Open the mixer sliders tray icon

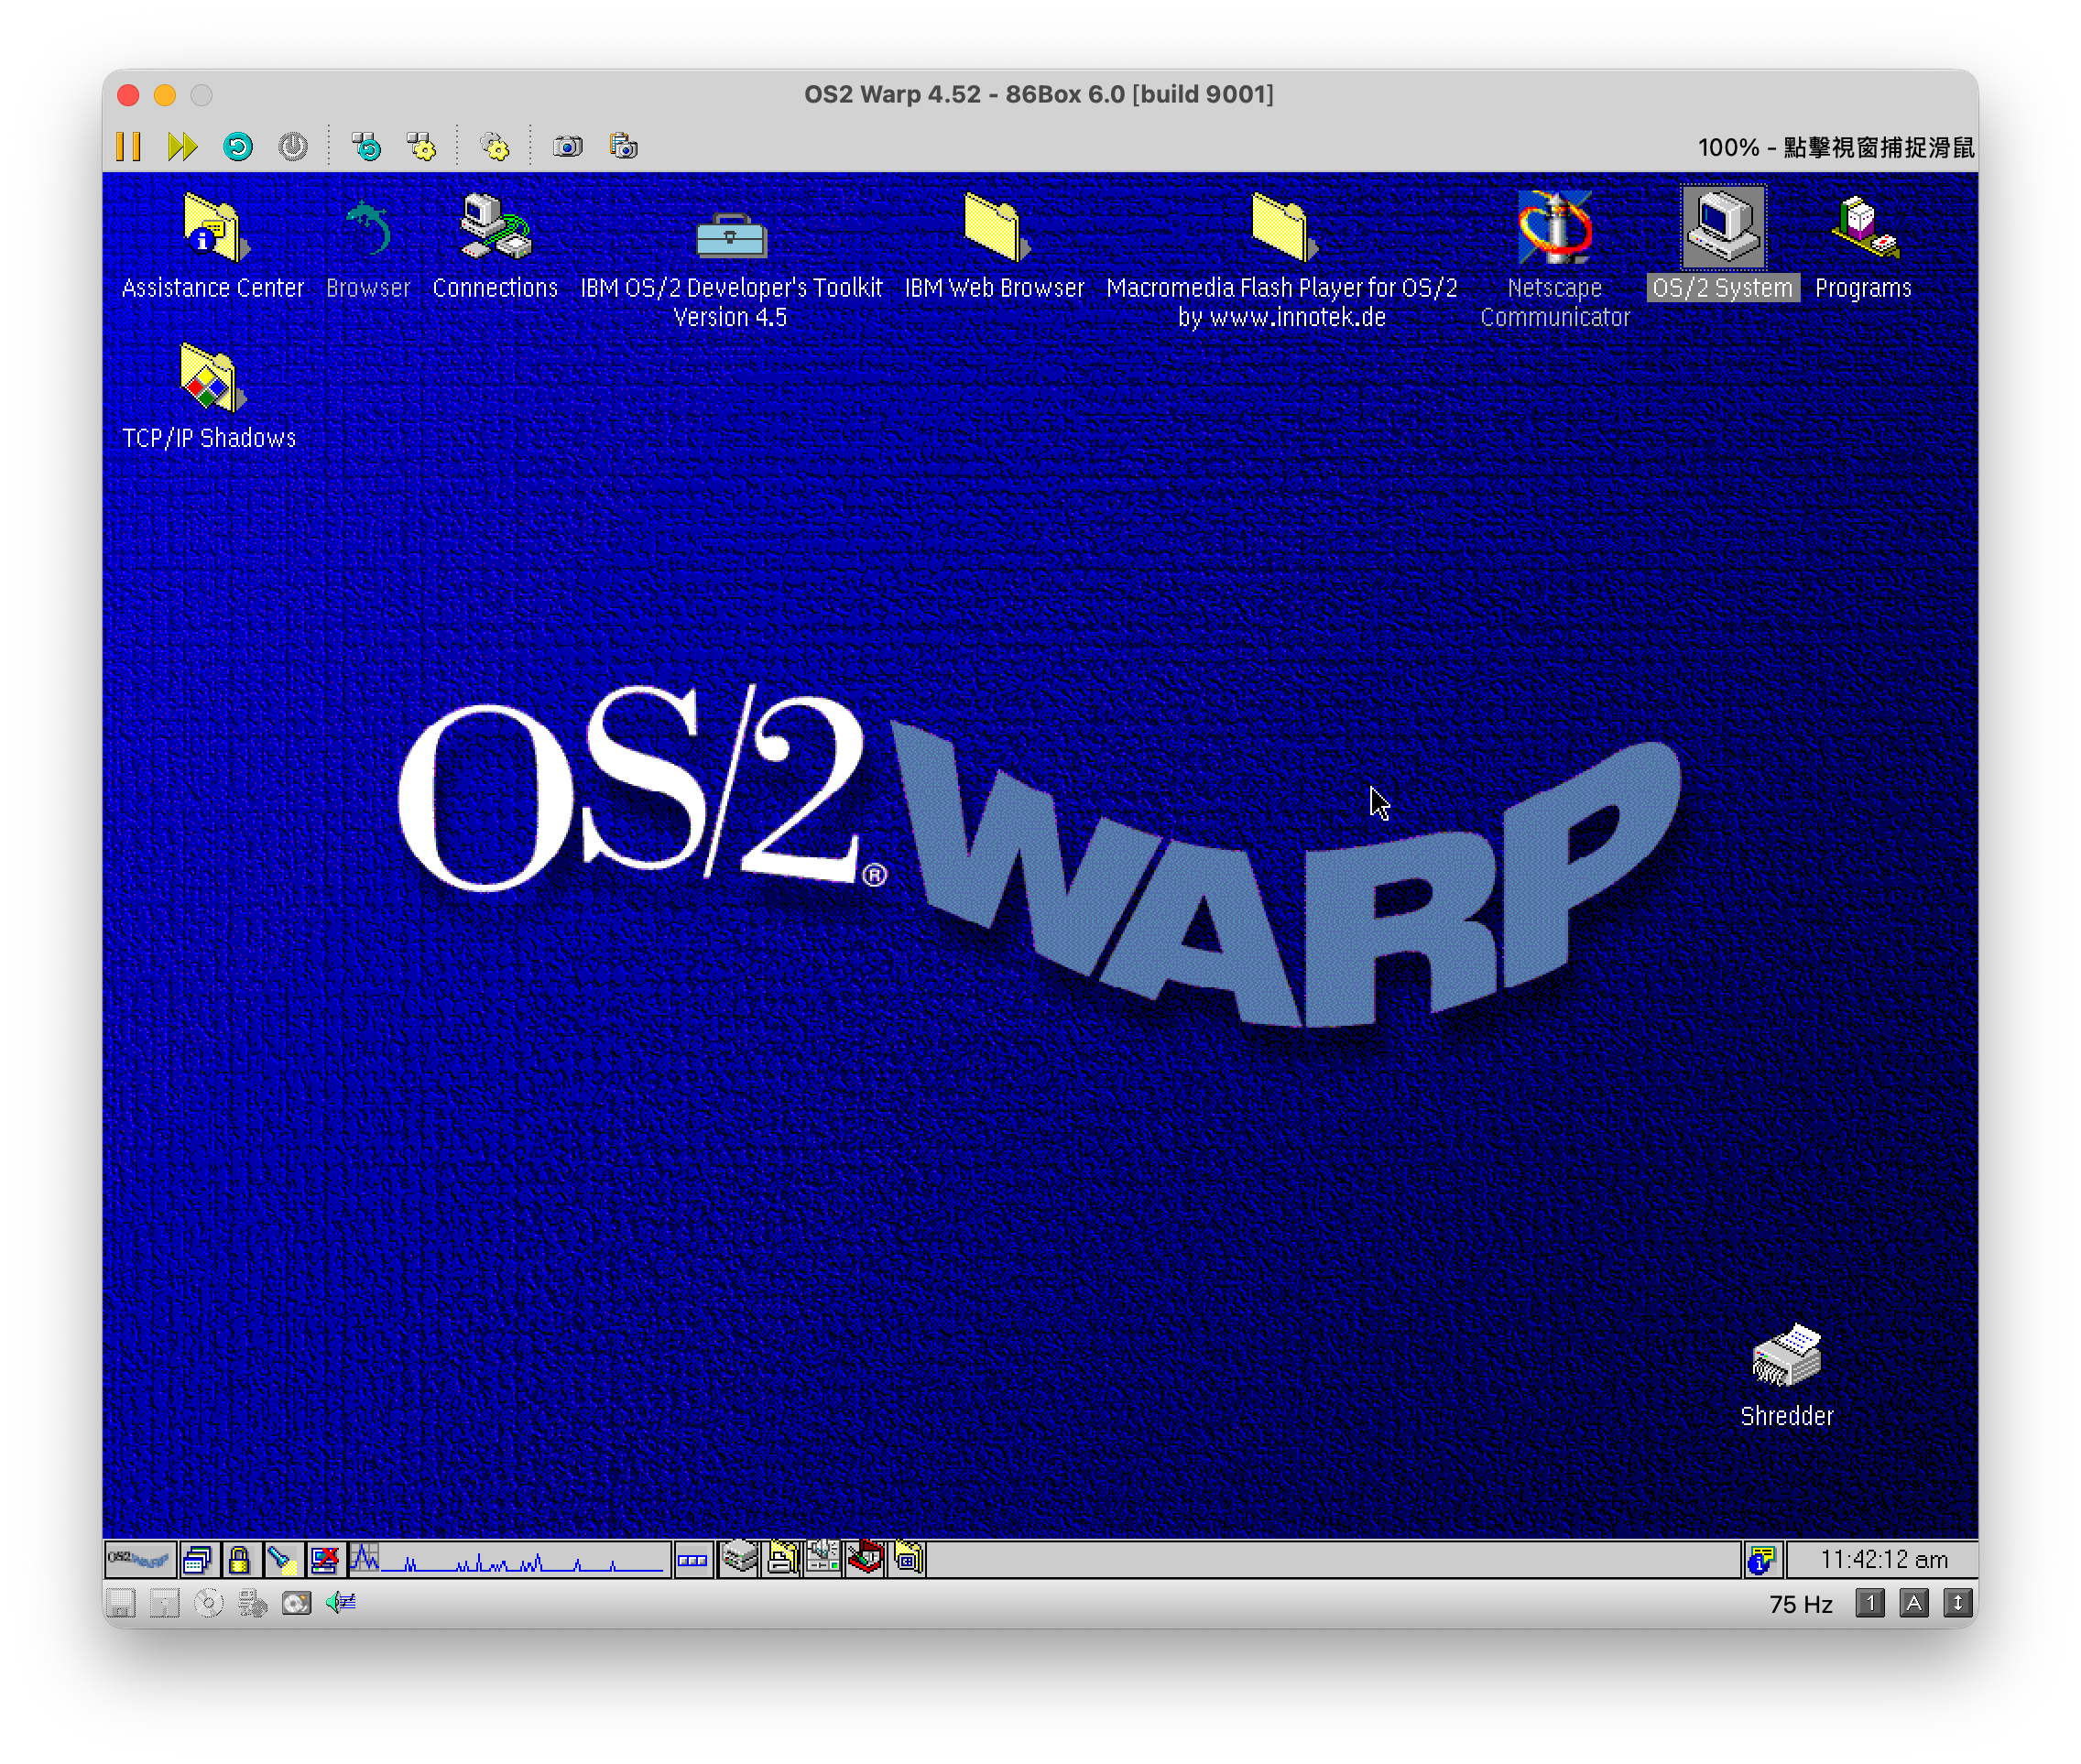click(x=823, y=1557)
